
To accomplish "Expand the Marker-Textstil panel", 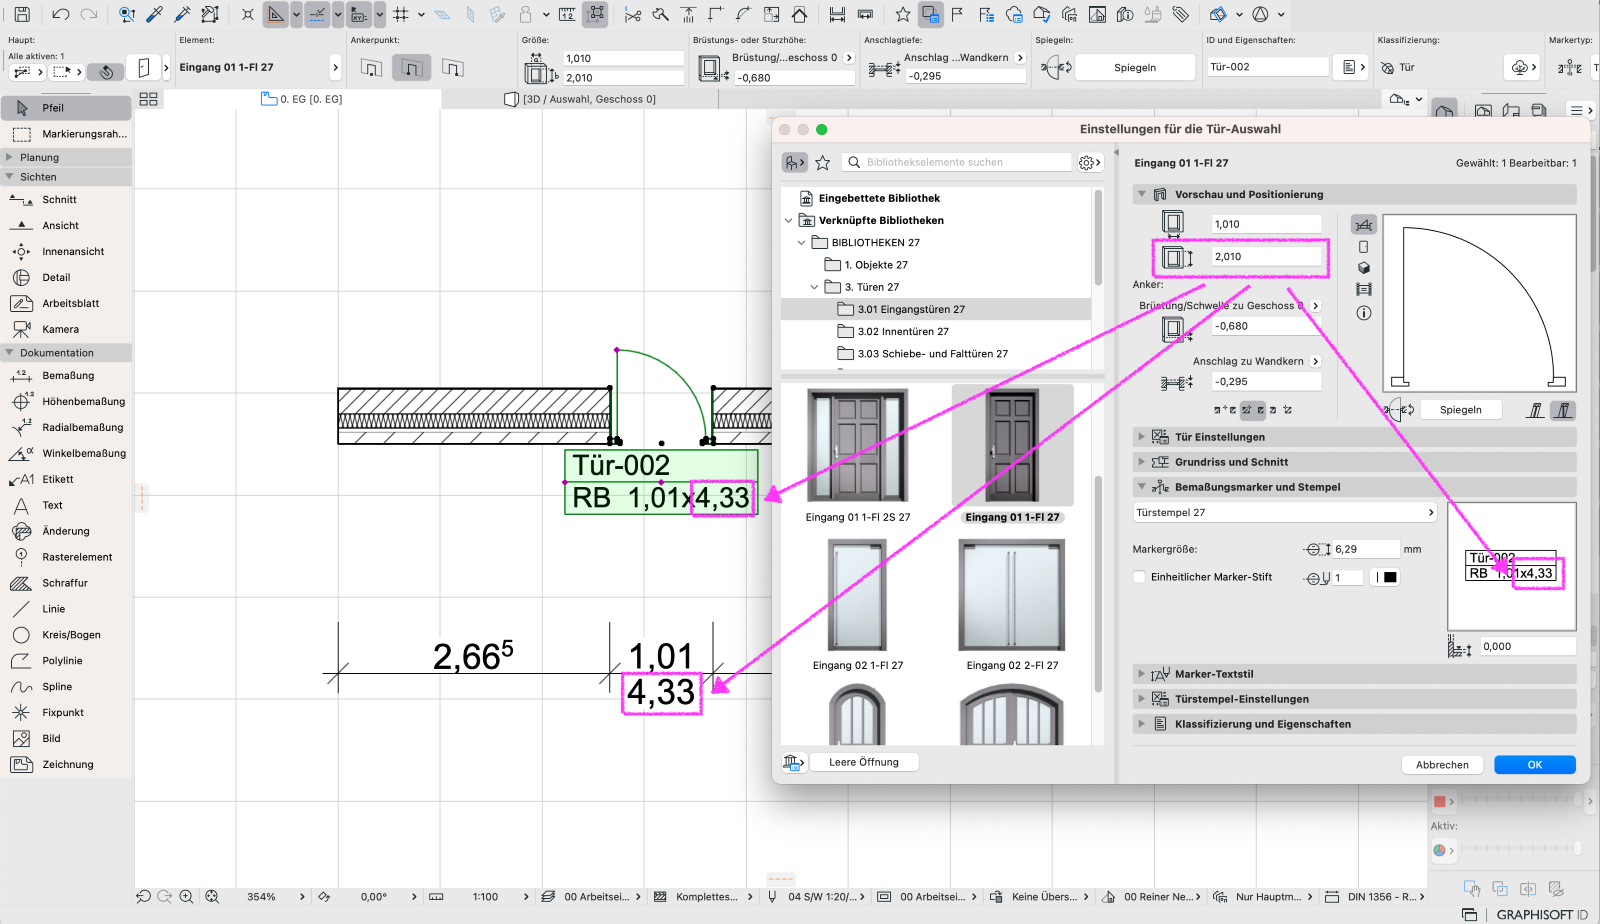I will pos(1142,674).
